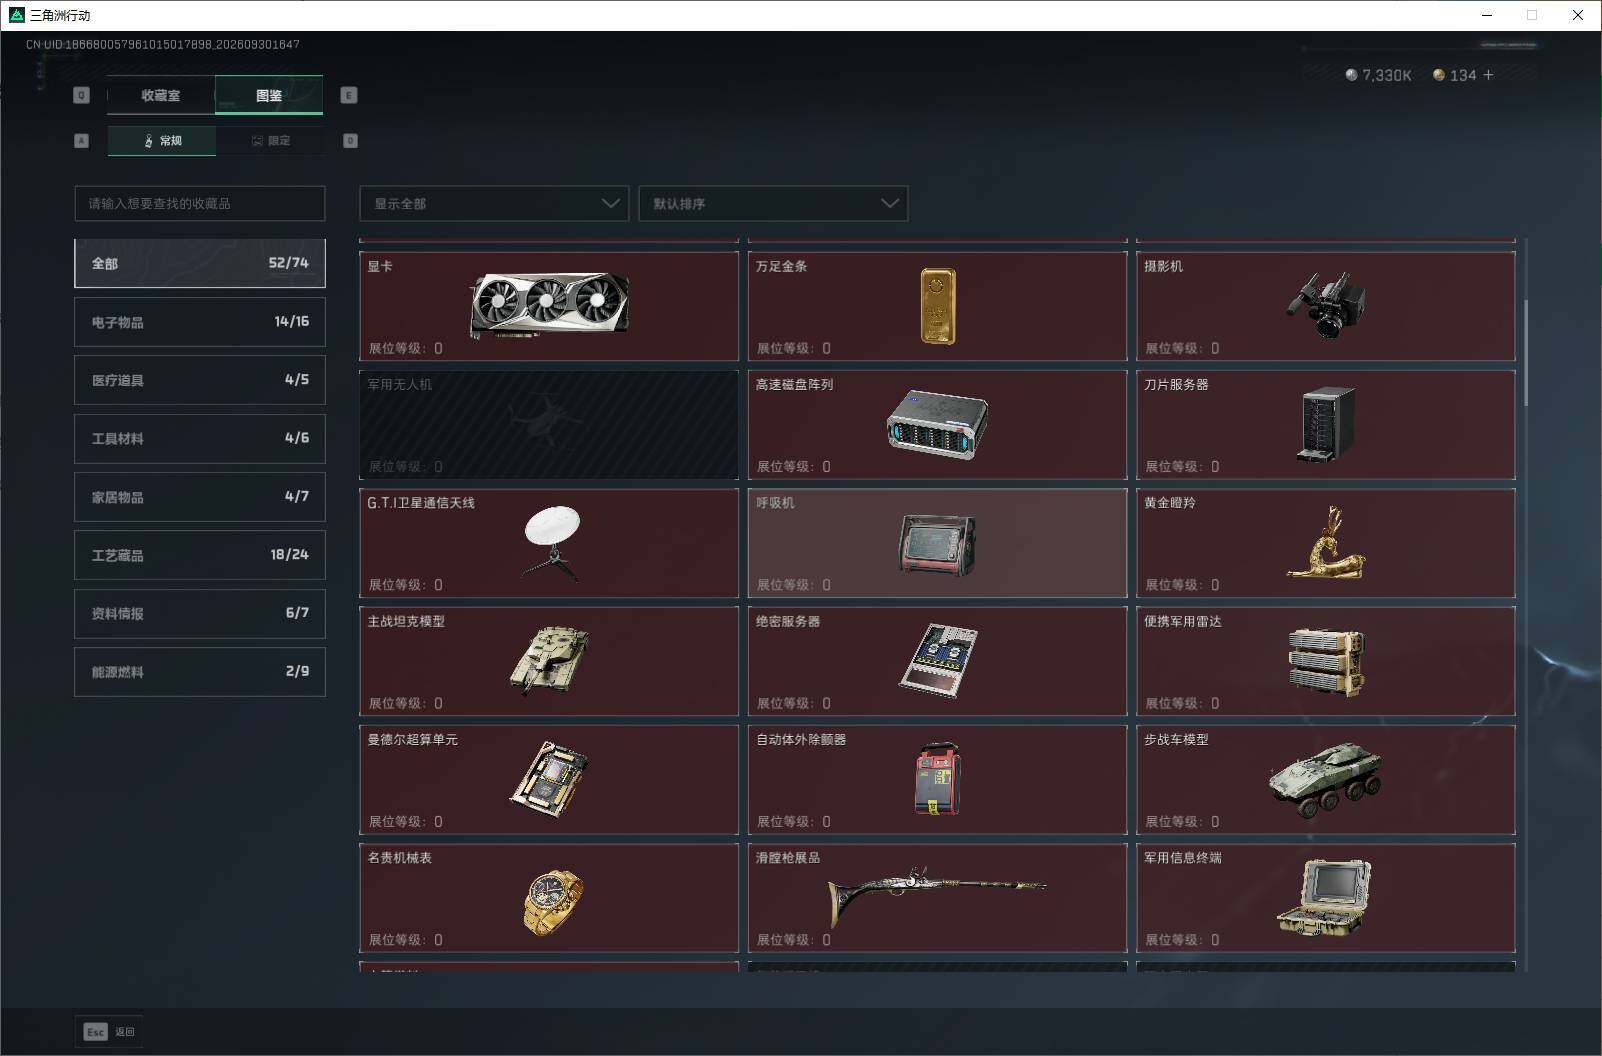Screen dimensions: 1602x1056
Task: Select the 军用信息终端 terminal icon
Action: click(1326, 898)
